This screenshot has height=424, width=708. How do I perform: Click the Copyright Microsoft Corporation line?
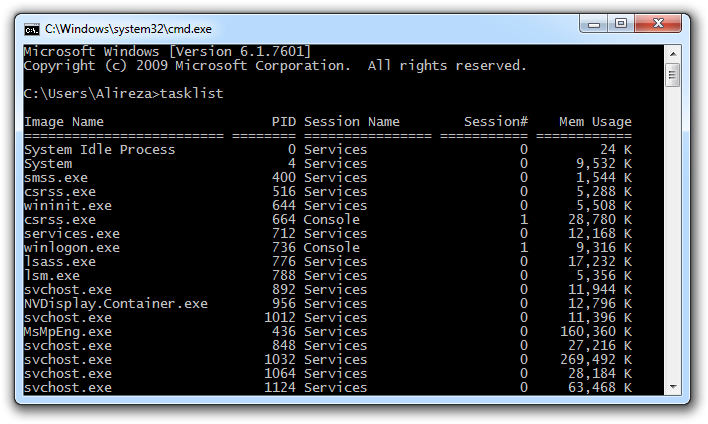coord(275,65)
